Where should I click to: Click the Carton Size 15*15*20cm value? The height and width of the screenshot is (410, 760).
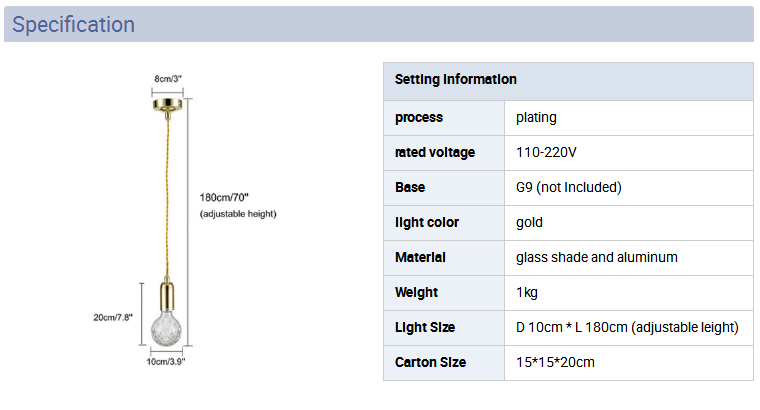click(x=555, y=363)
